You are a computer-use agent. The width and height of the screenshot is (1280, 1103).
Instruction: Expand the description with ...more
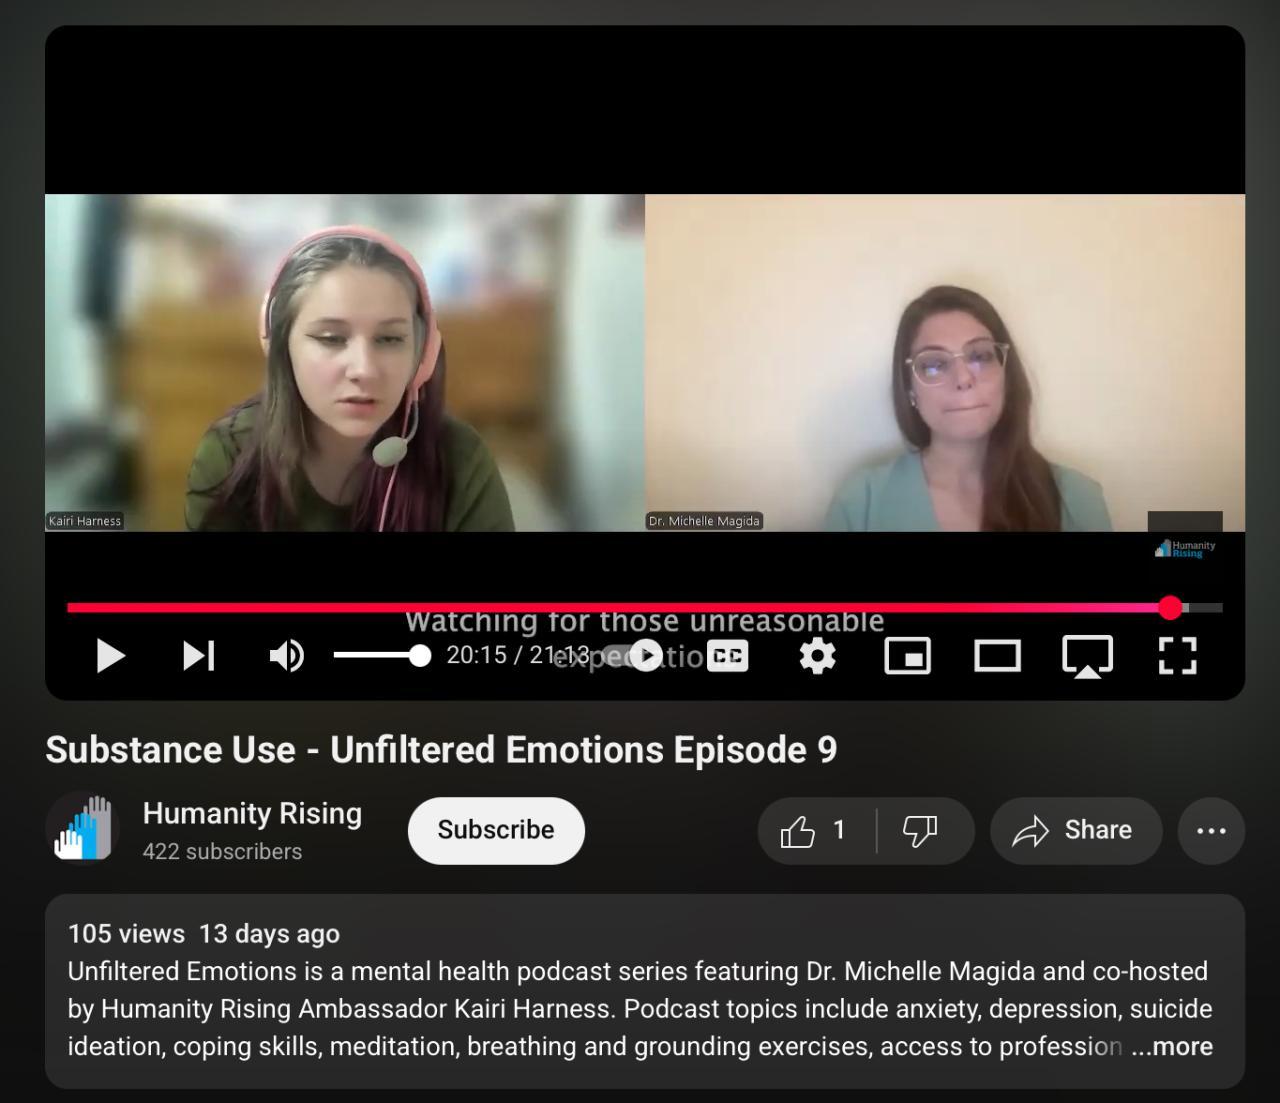tap(1172, 1047)
